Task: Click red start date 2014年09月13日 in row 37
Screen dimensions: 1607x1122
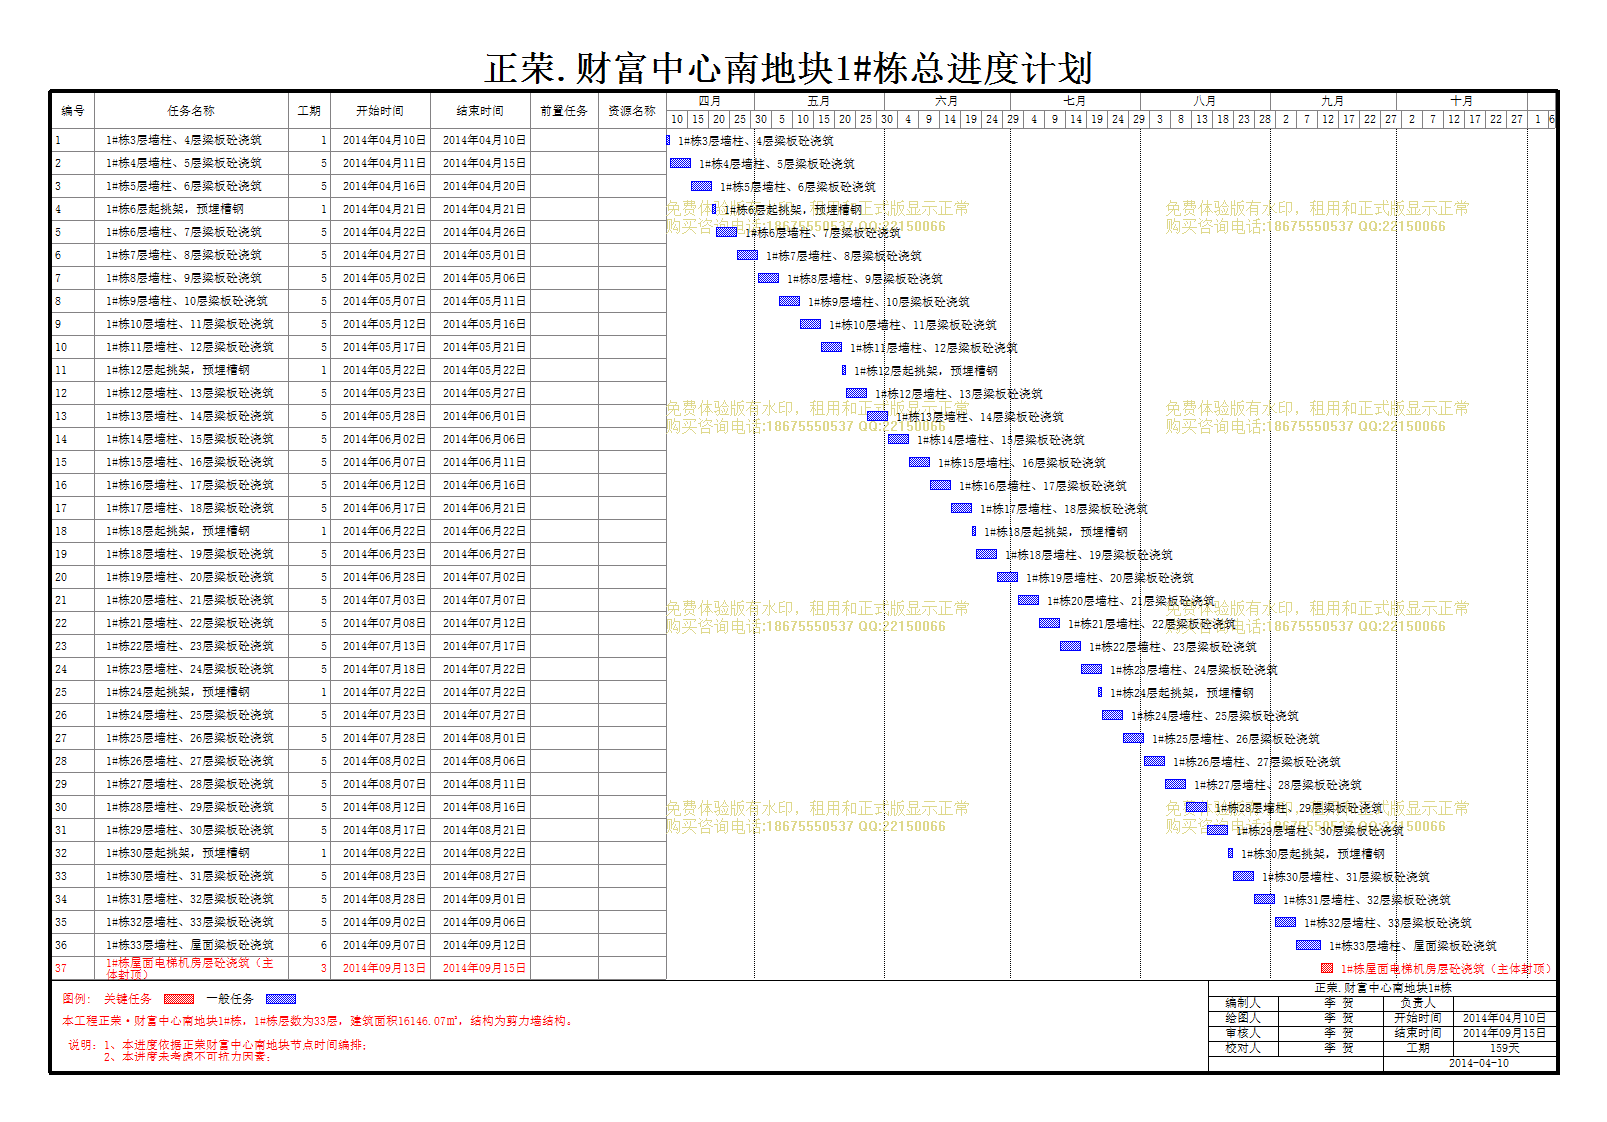Action: 384,968
